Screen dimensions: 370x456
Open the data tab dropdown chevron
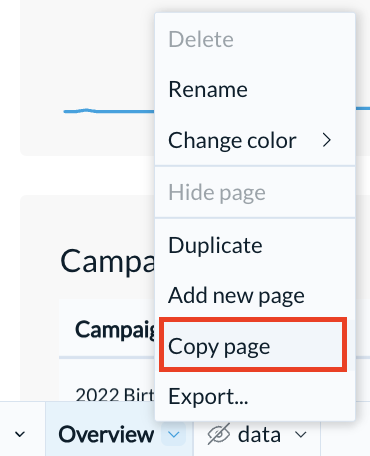coord(301,434)
